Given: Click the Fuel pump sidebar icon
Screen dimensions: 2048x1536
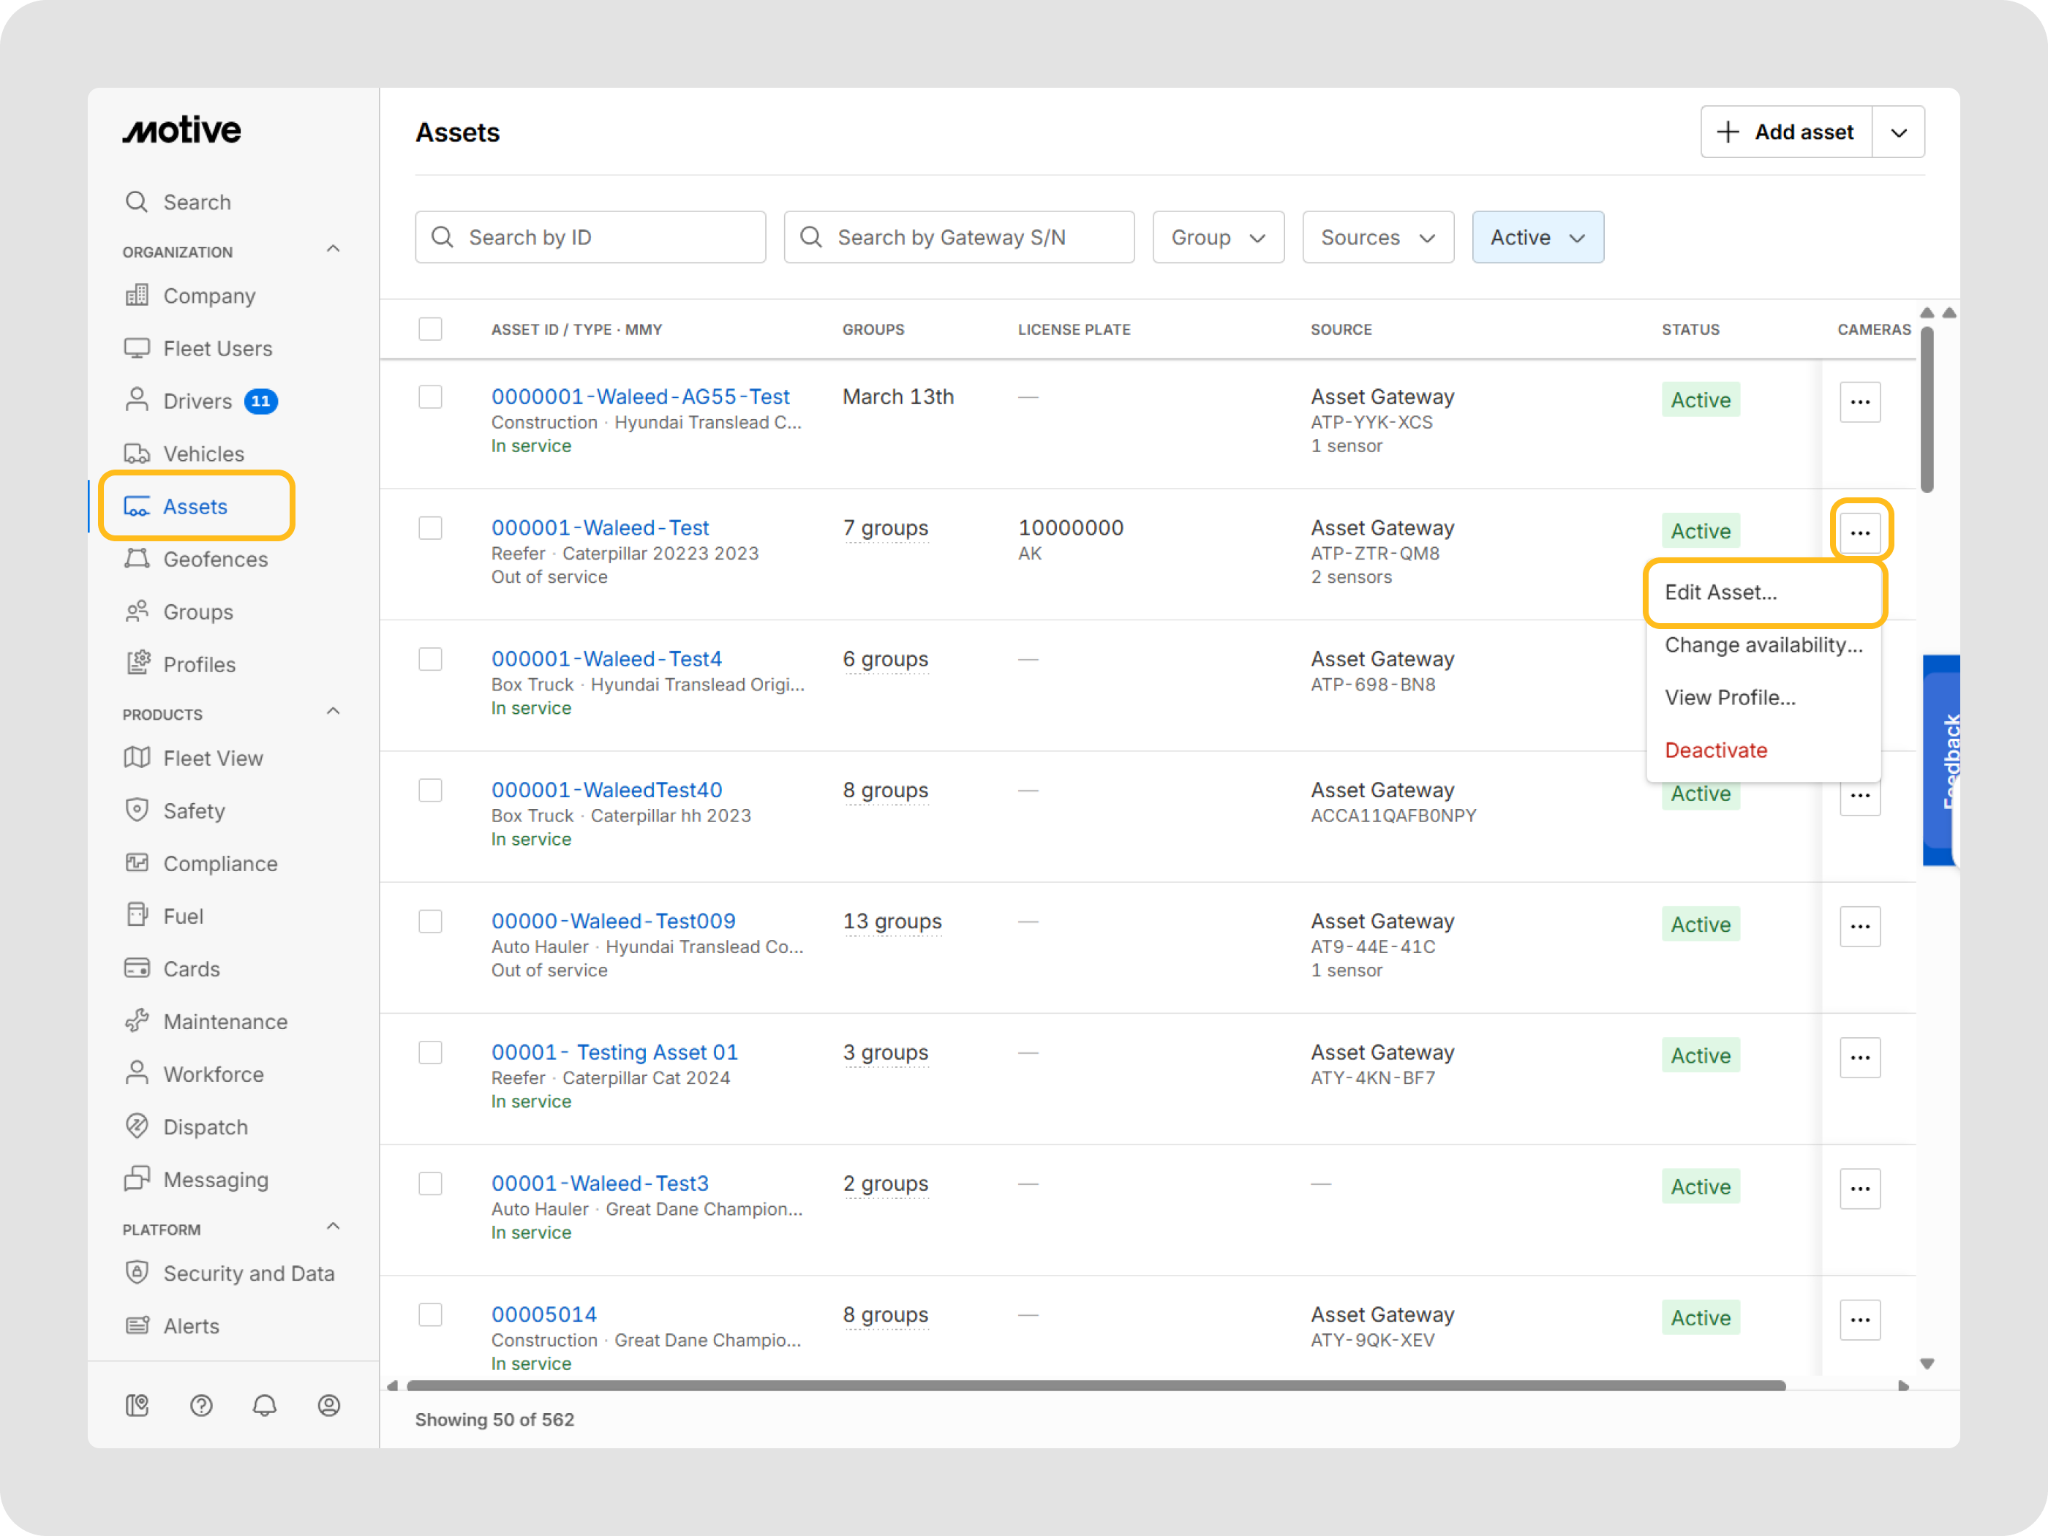Looking at the screenshot, I should tap(137, 915).
